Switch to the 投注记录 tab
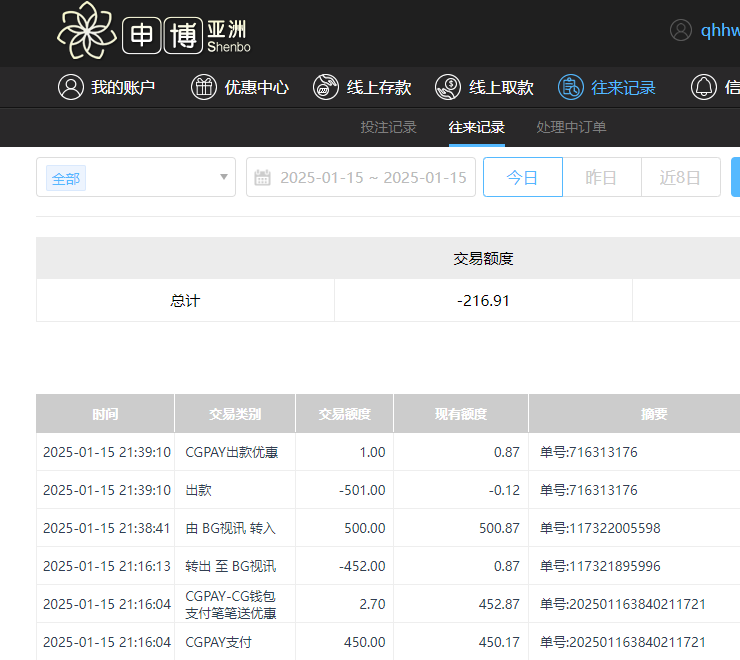Image resolution: width=740 pixels, height=660 pixels. click(x=388, y=127)
